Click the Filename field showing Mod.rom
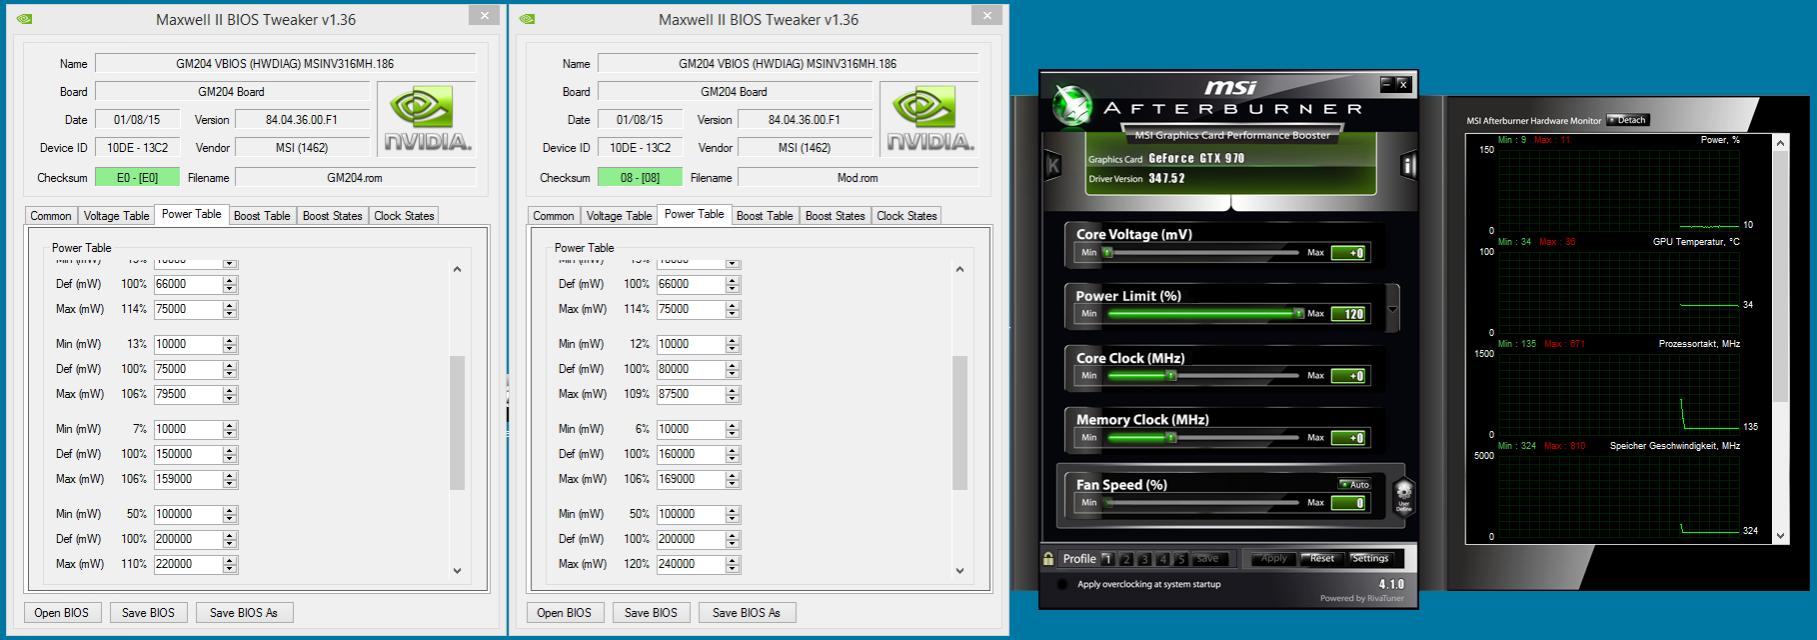 [x=857, y=177]
